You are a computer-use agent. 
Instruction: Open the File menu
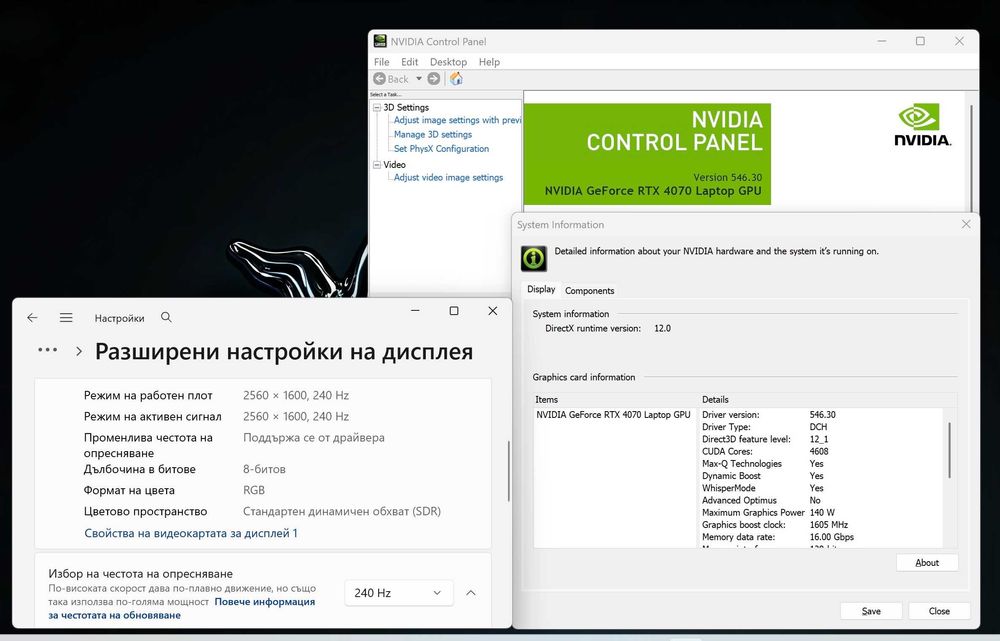point(381,62)
